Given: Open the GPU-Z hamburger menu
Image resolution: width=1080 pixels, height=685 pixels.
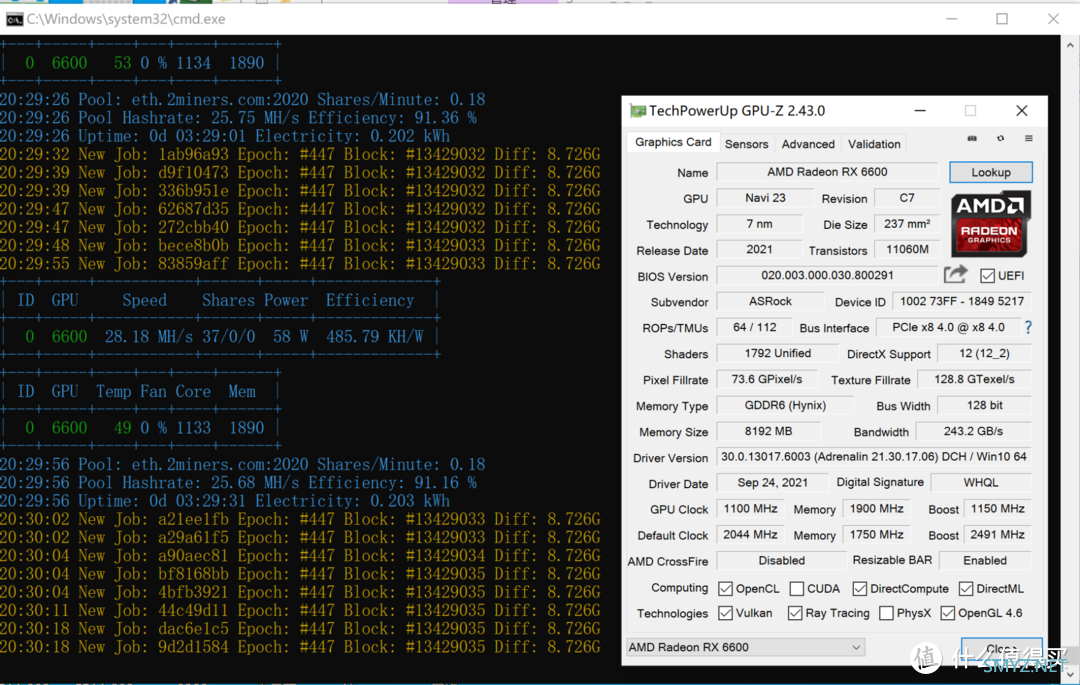Looking at the screenshot, I should tap(1028, 138).
